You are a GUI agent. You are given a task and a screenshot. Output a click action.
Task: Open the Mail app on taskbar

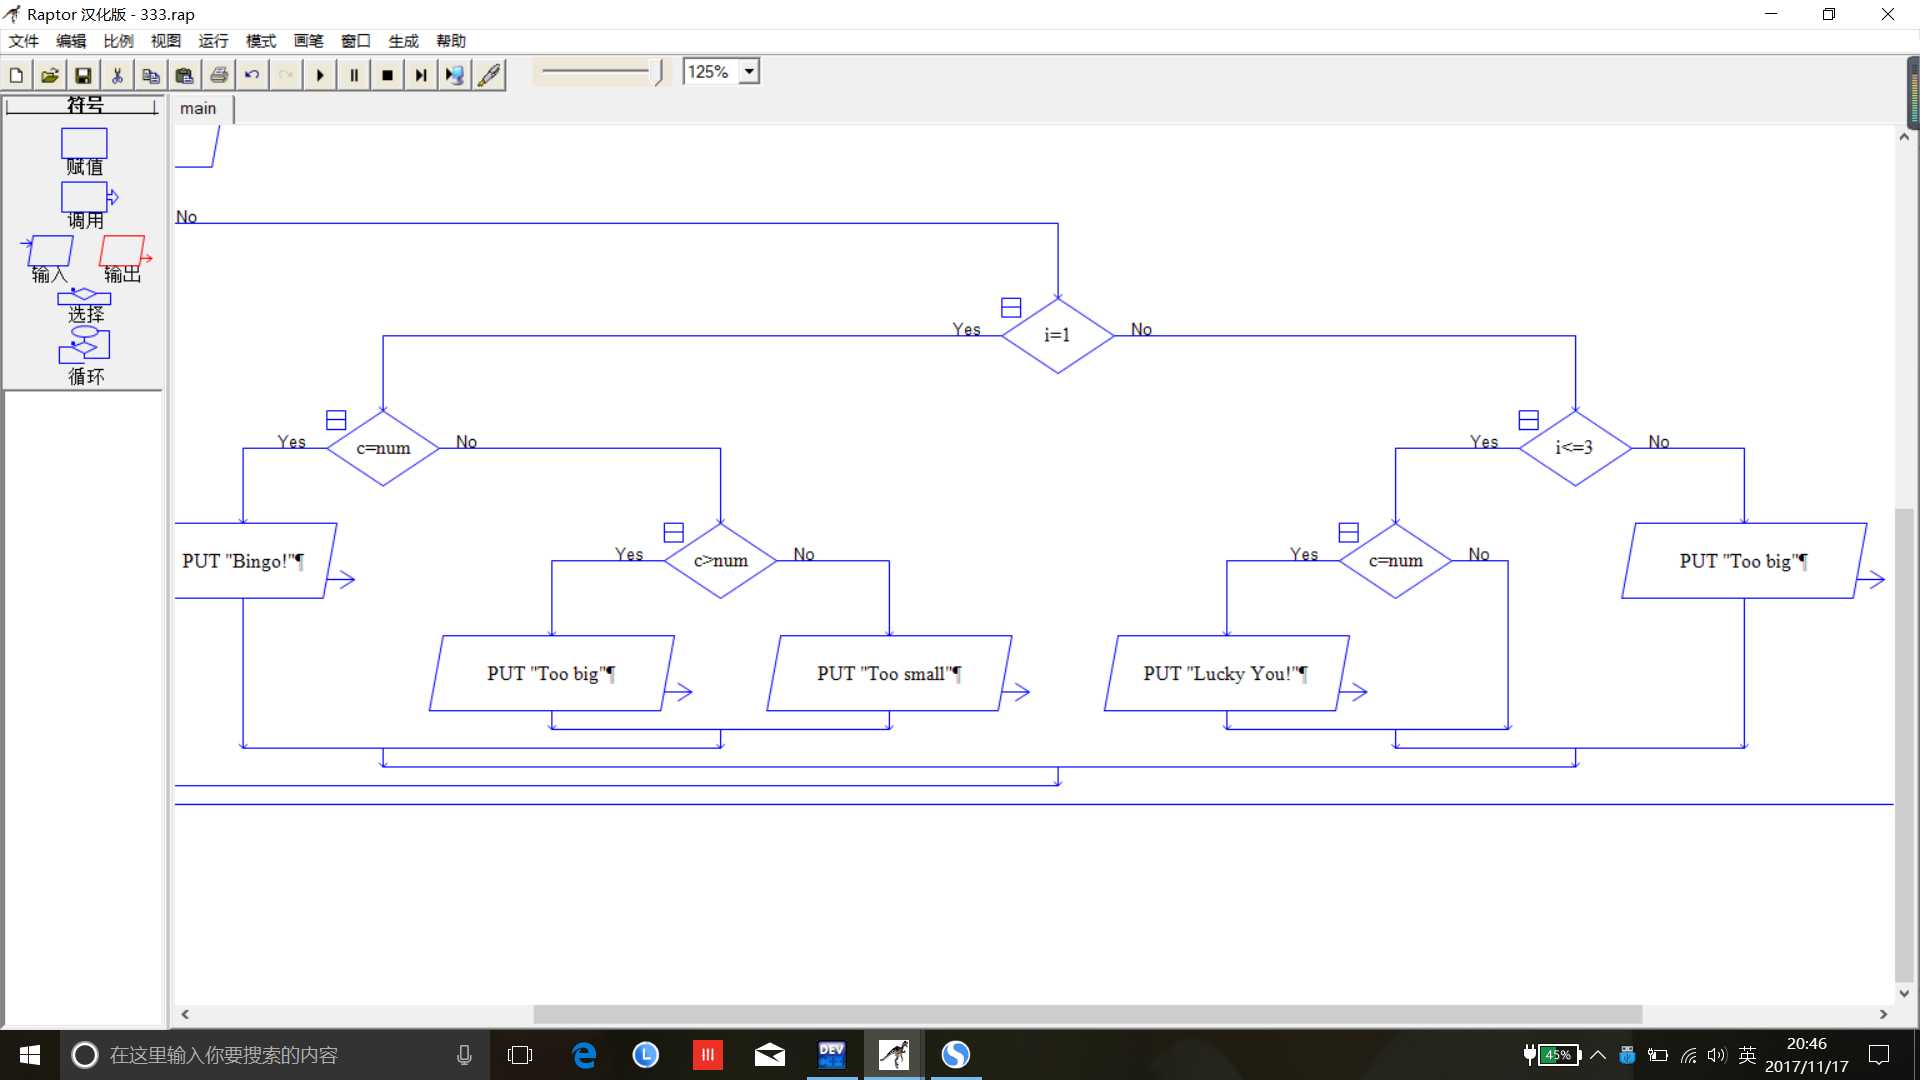pyautogui.click(x=769, y=1055)
